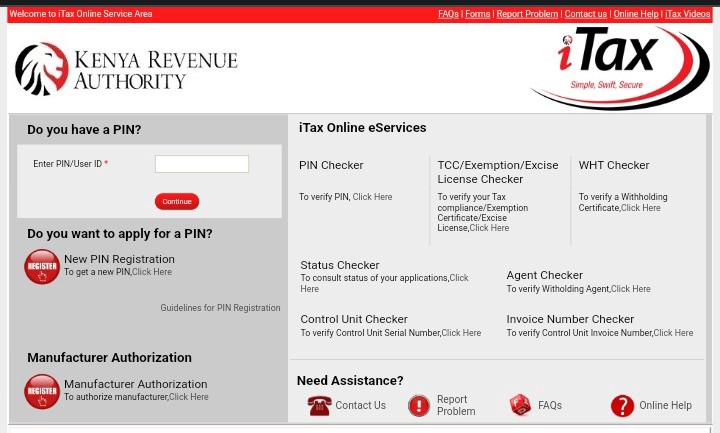Open Report Problem in the top bar
Image resolution: width=720 pixels, height=433 pixels.
tap(527, 14)
